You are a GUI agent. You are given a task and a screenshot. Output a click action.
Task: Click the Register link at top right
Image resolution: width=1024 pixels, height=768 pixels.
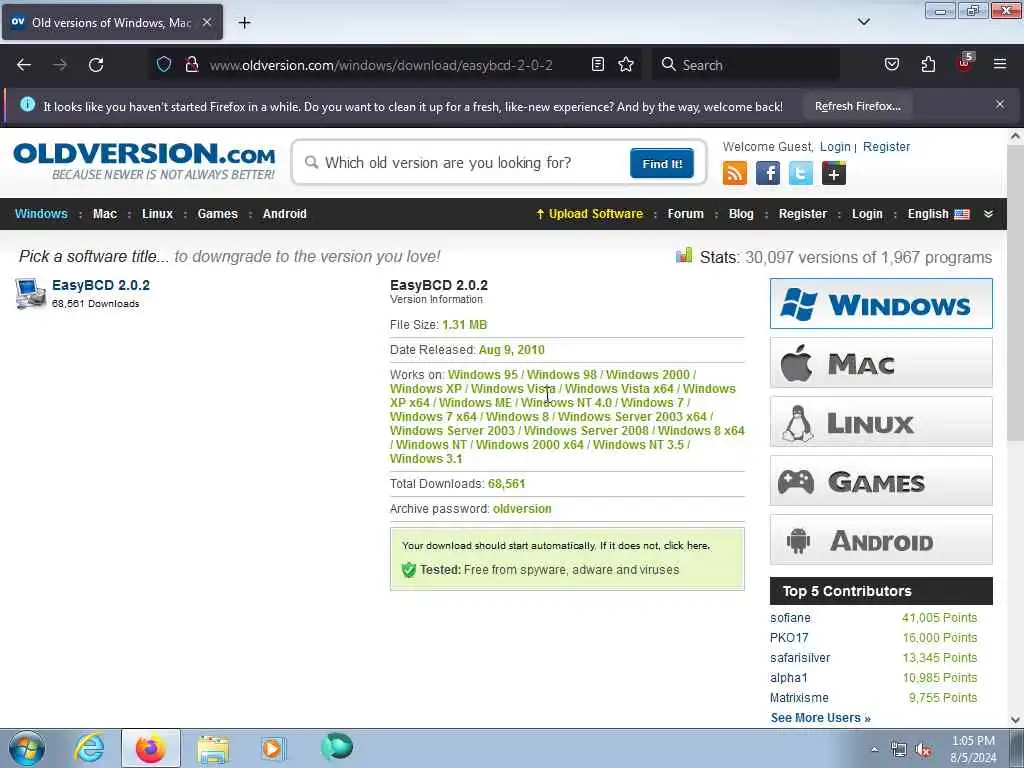[886, 147]
